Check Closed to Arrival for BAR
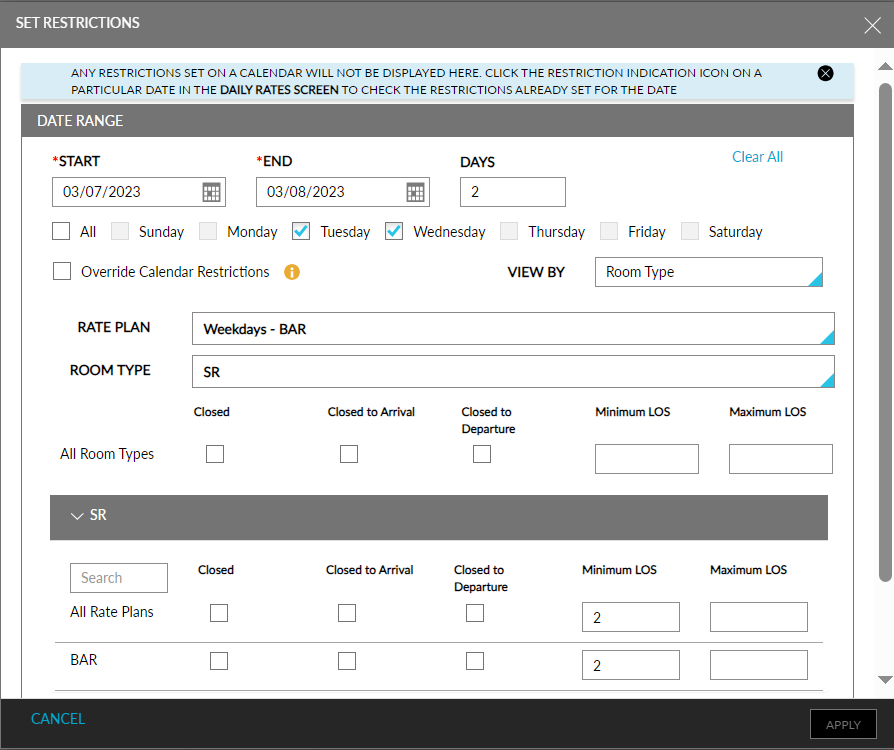 (347, 661)
